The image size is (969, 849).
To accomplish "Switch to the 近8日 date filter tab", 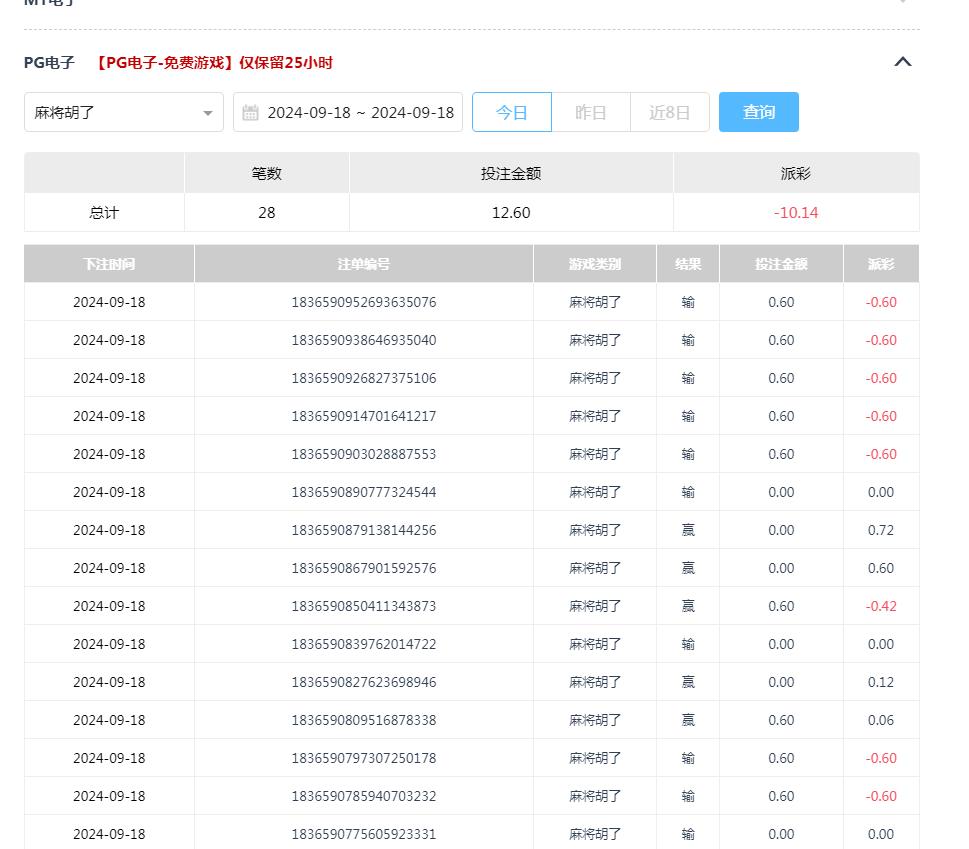I will (669, 112).
